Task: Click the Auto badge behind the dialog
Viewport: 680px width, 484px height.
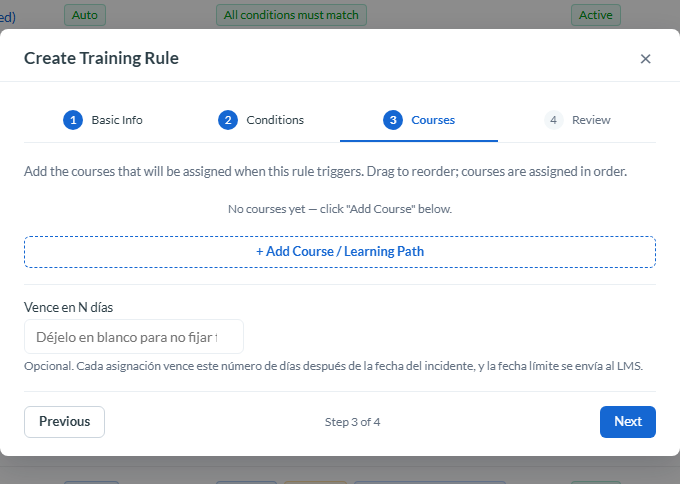Action: (85, 15)
